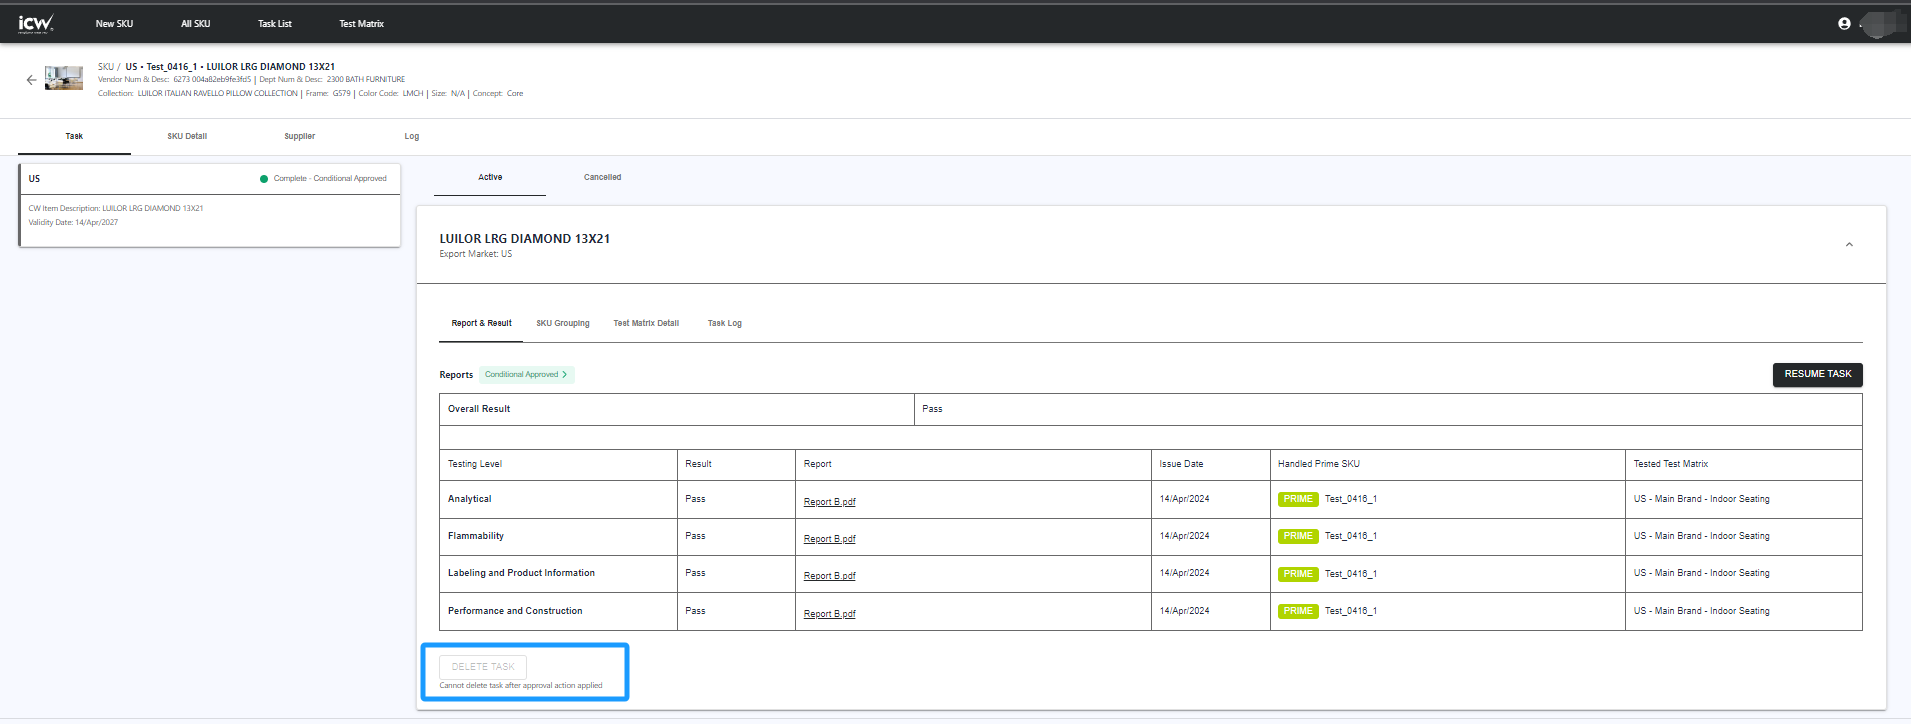Open the product thumbnail image

pos(64,78)
